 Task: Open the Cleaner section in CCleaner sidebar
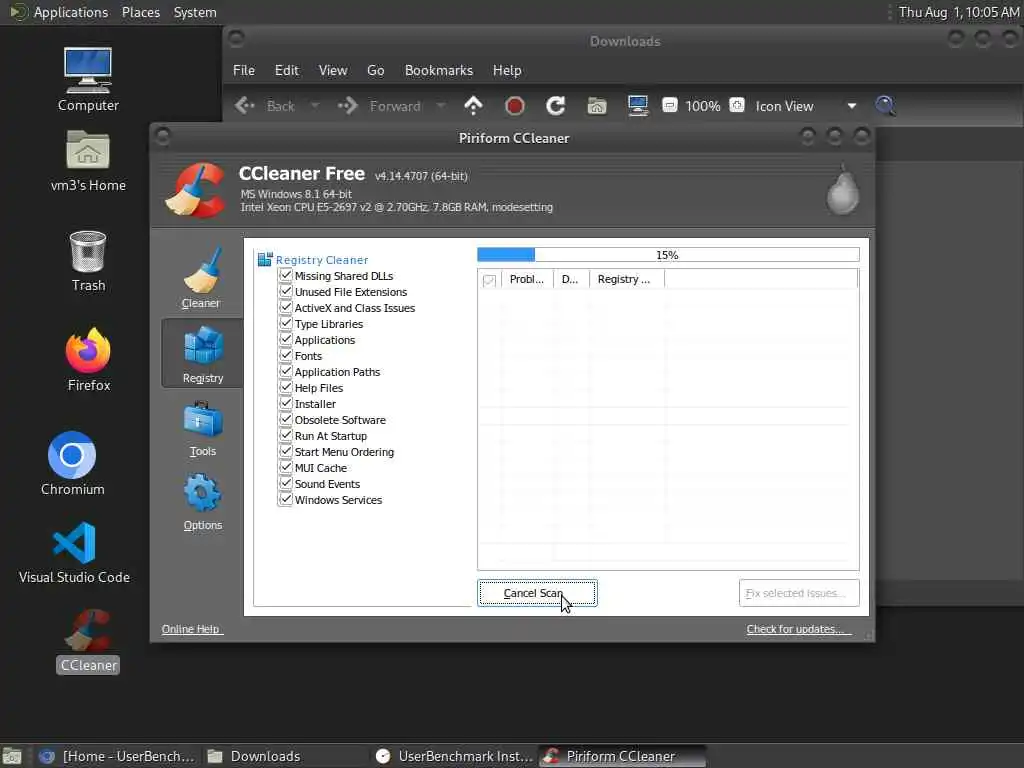click(x=201, y=277)
